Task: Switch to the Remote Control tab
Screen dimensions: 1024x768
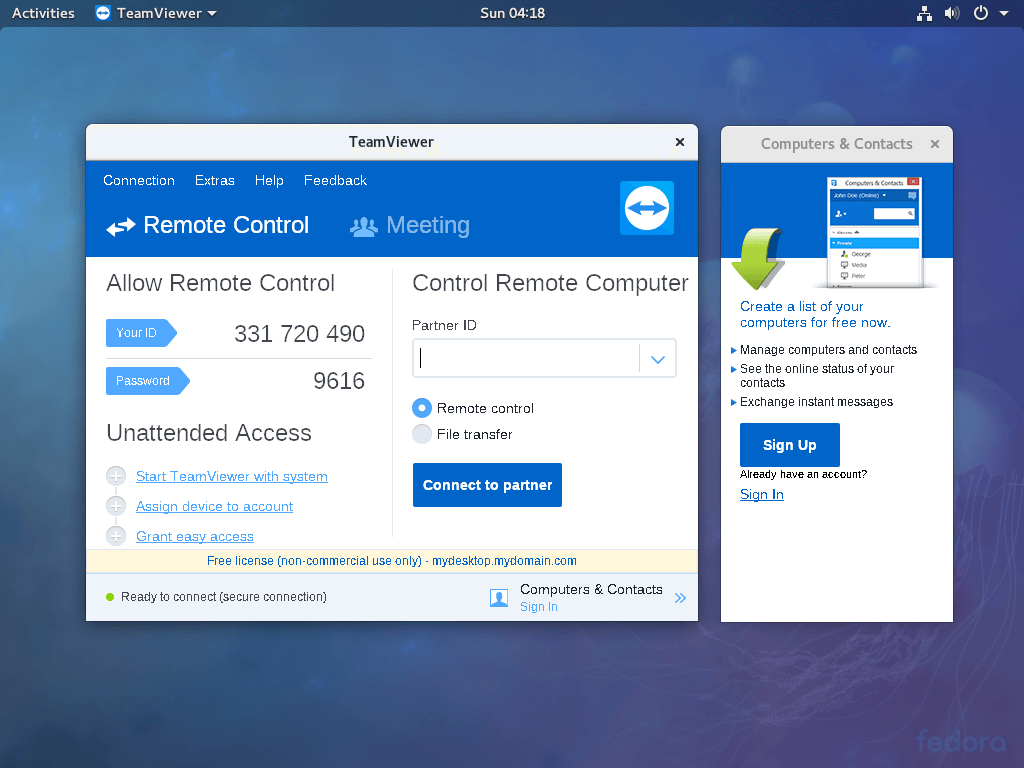Action: (208, 226)
